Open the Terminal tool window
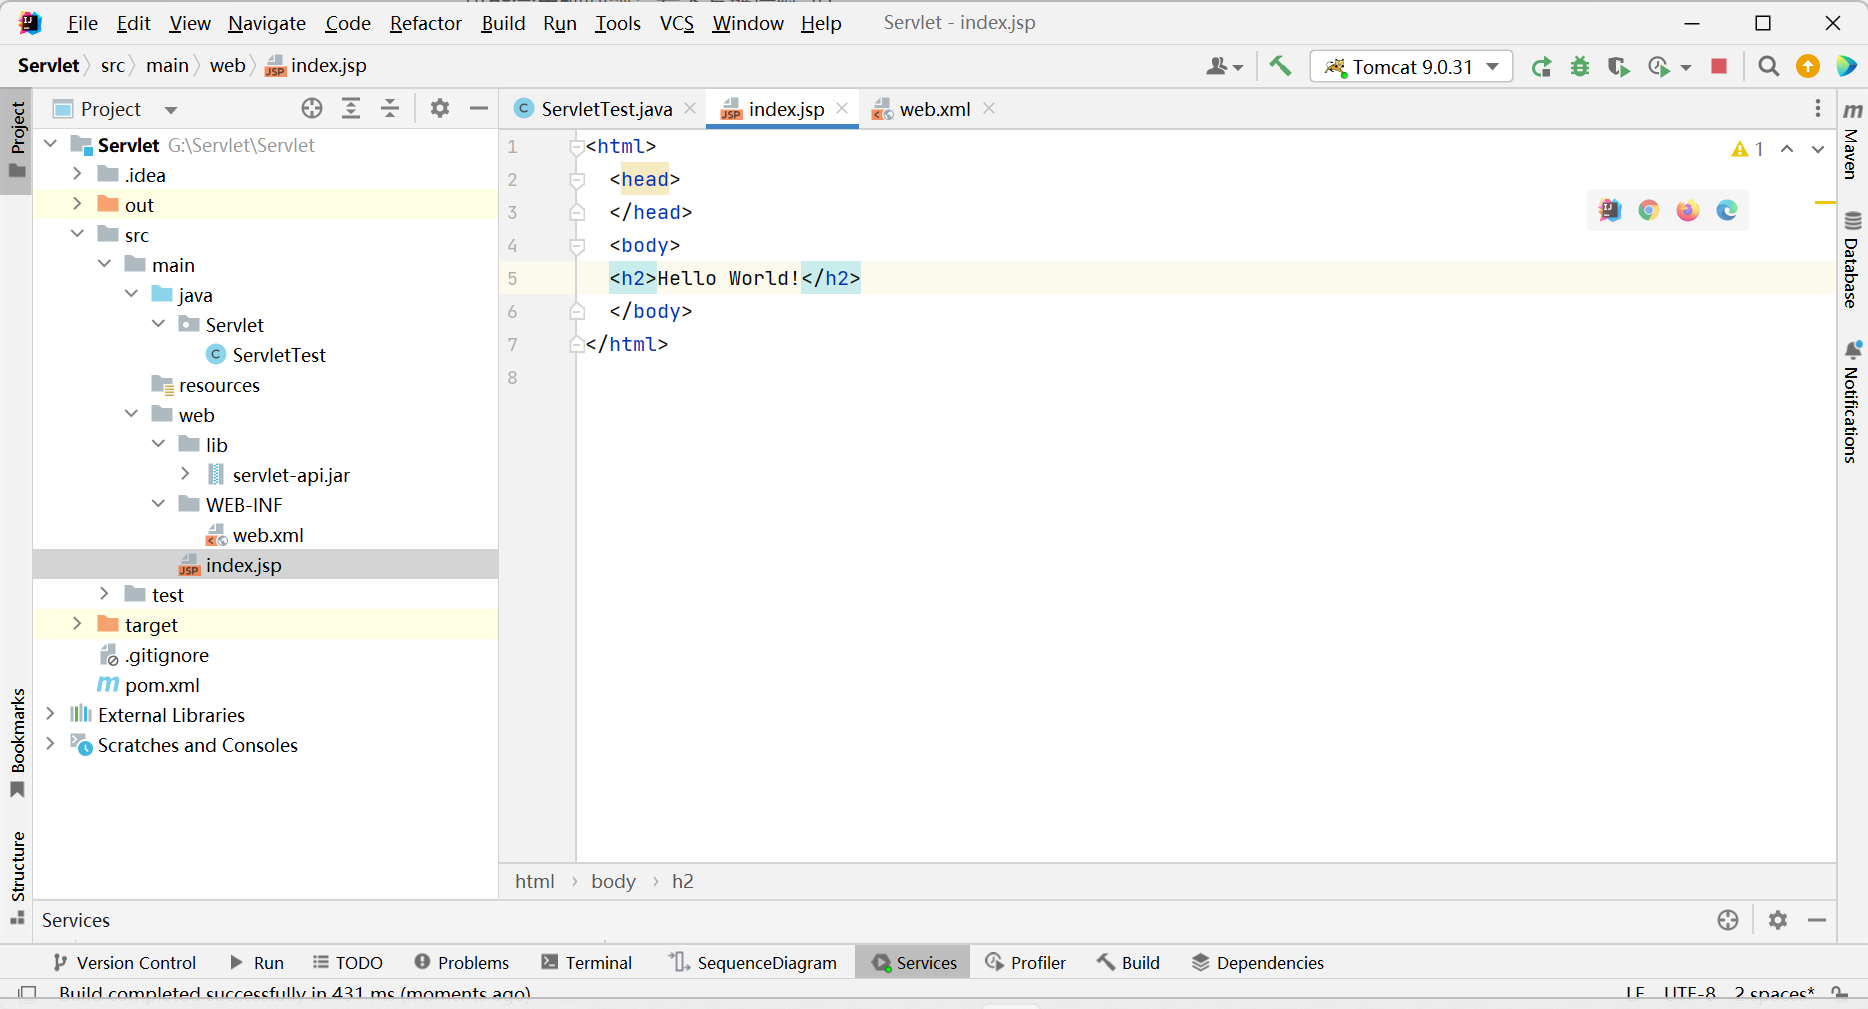This screenshot has width=1868, height=1009. coord(586,962)
